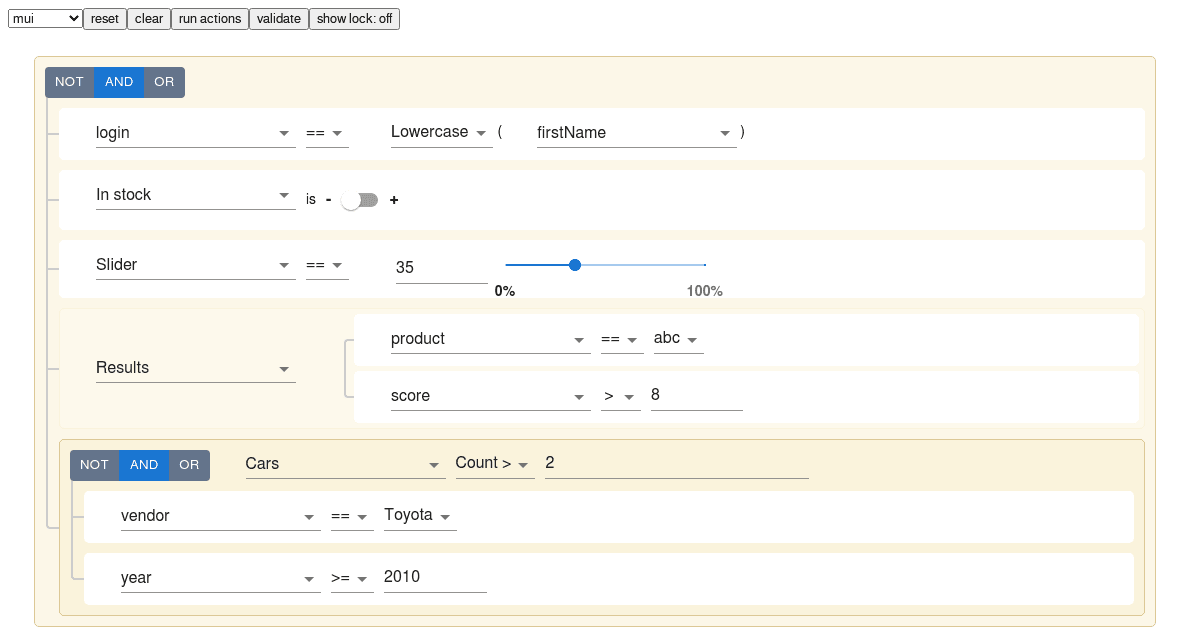Click the 0% mark on the slider

click(x=505, y=291)
